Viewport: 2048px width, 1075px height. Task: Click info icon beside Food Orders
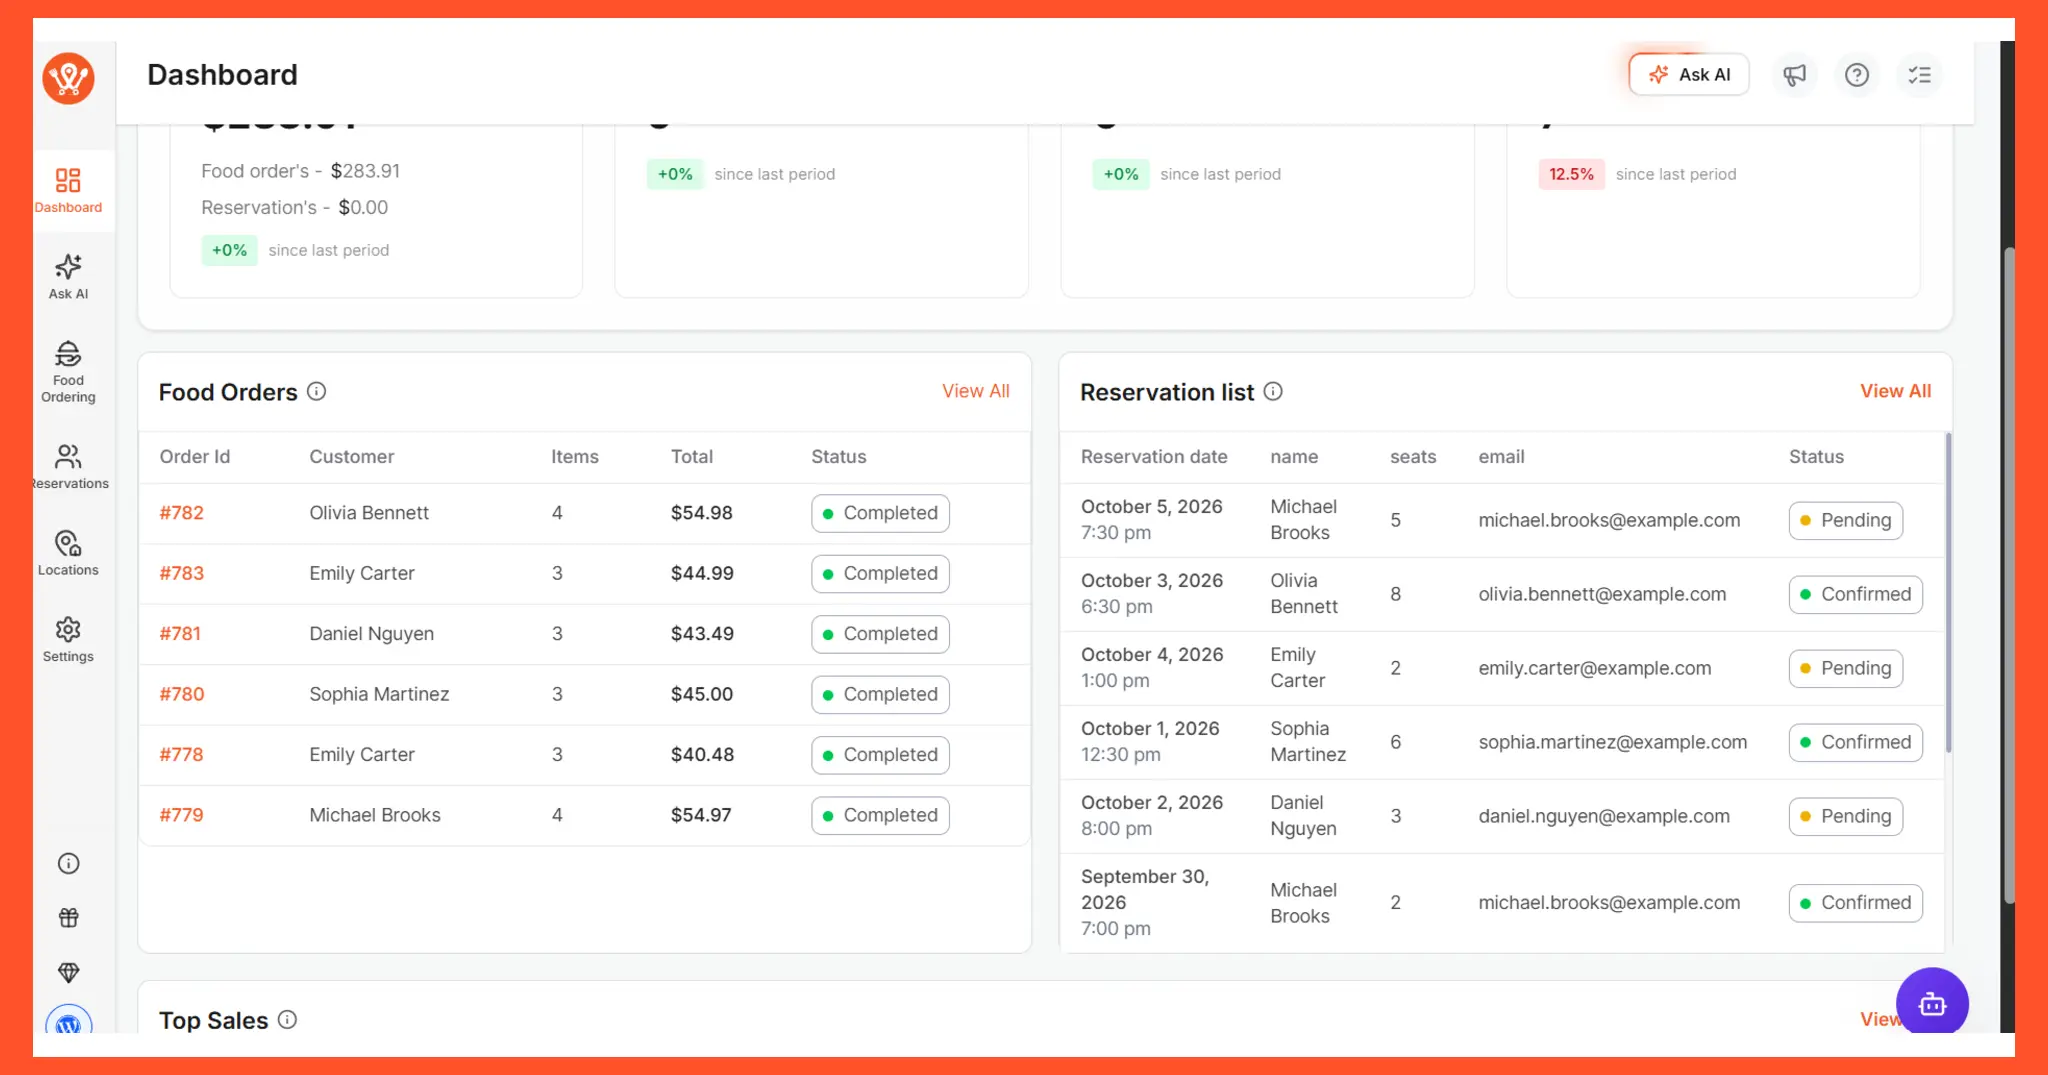(x=317, y=392)
